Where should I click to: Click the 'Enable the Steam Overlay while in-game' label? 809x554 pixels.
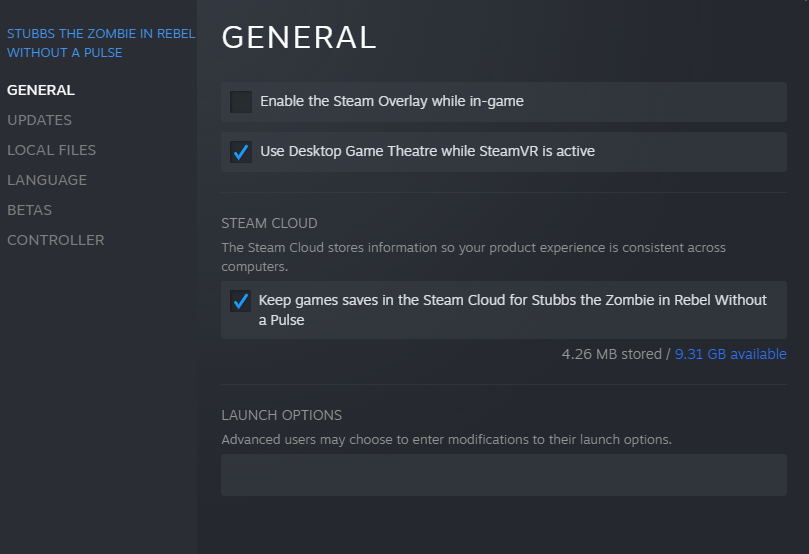coord(391,101)
